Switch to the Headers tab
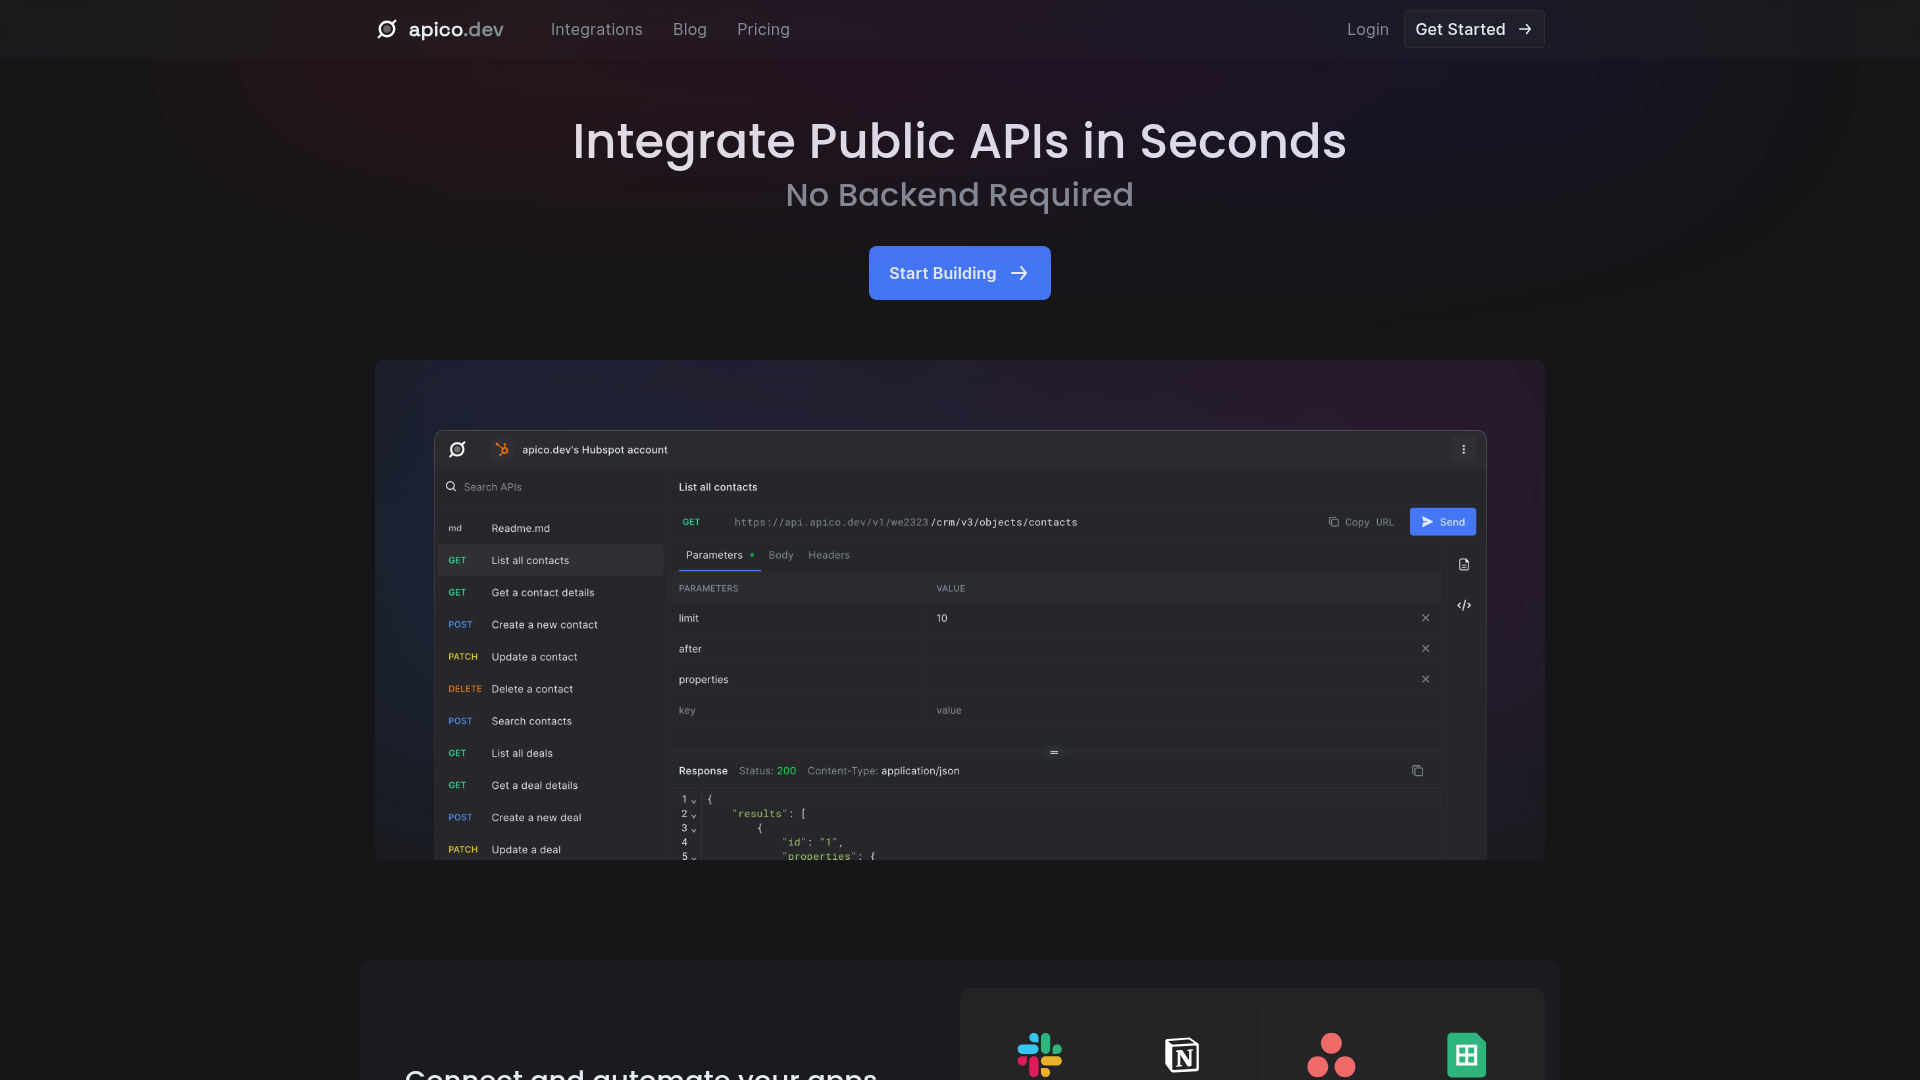 (x=828, y=555)
